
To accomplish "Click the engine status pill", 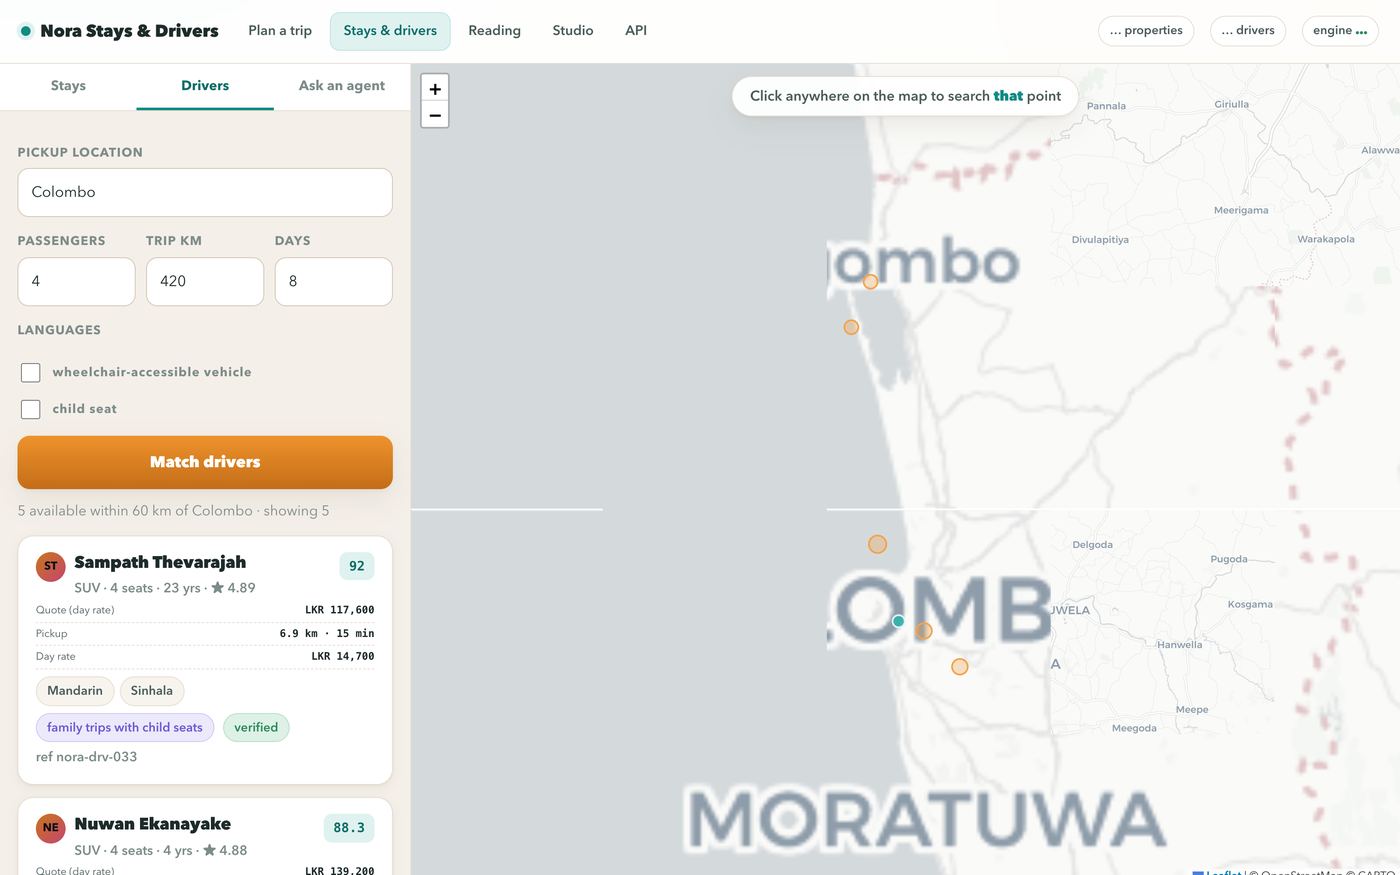I will [1340, 31].
